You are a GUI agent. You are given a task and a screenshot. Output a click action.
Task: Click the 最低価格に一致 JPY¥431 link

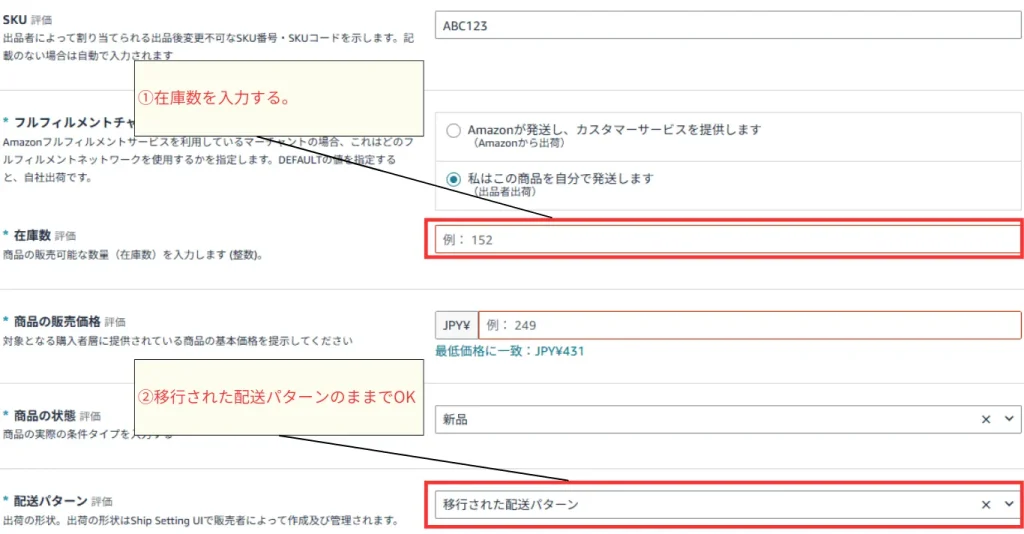[509, 351]
